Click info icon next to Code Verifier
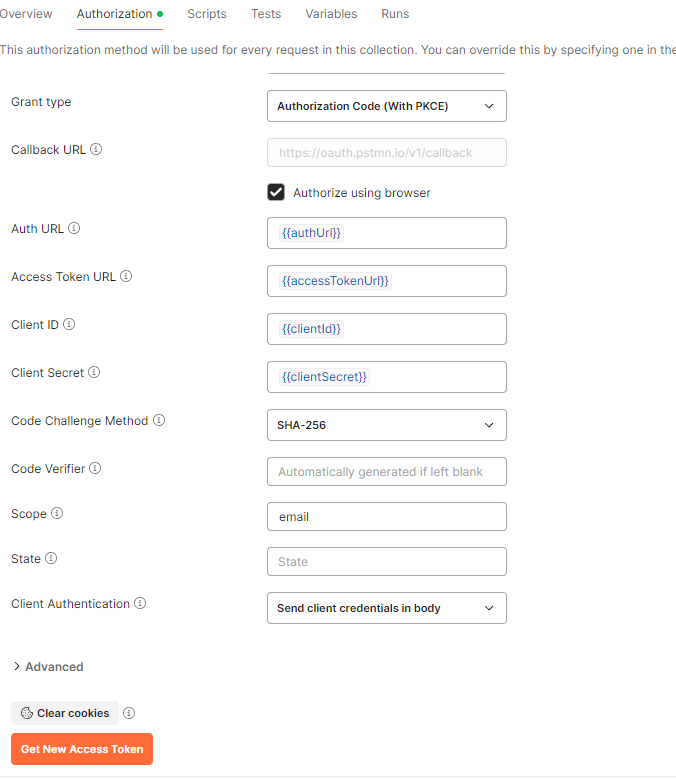Image resolution: width=676 pixels, height=779 pixels. pyautogui.click(x=95, y=469)
